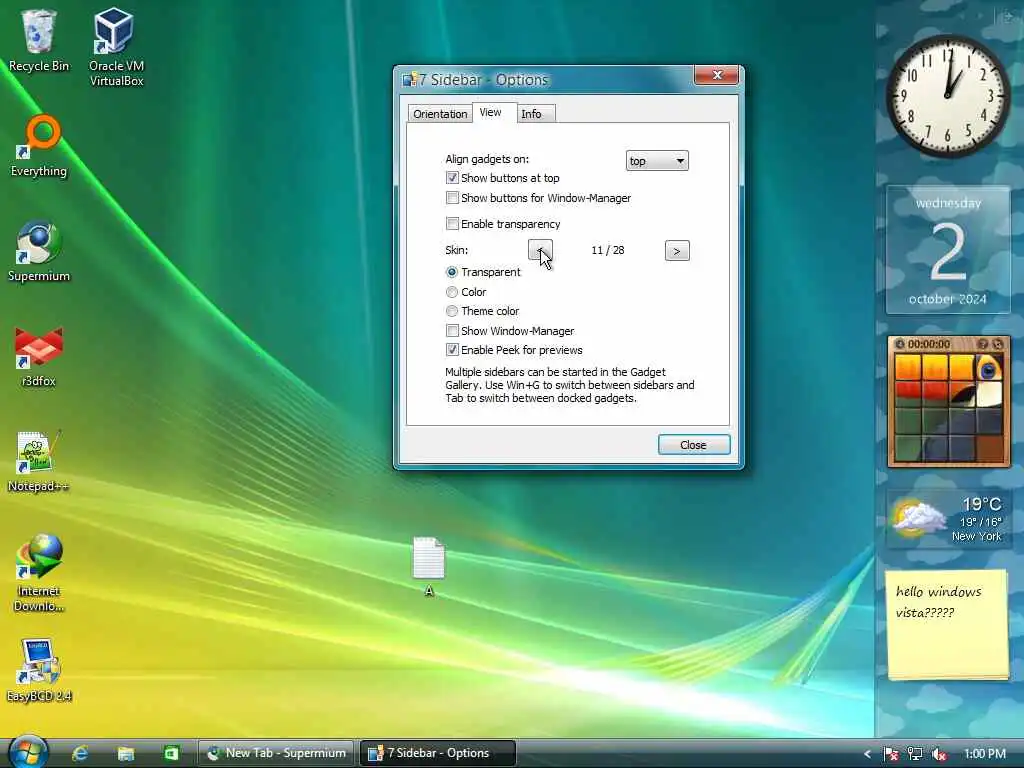Select the Everything search desktop icon
Viewport: 1024px width, 768px height.
39,146
